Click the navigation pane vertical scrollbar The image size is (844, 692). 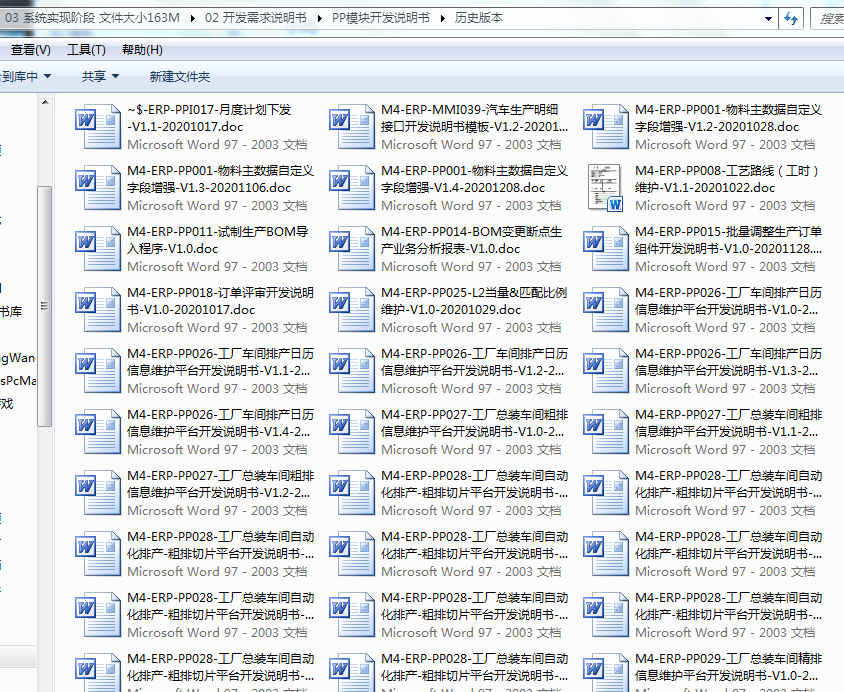44,300
